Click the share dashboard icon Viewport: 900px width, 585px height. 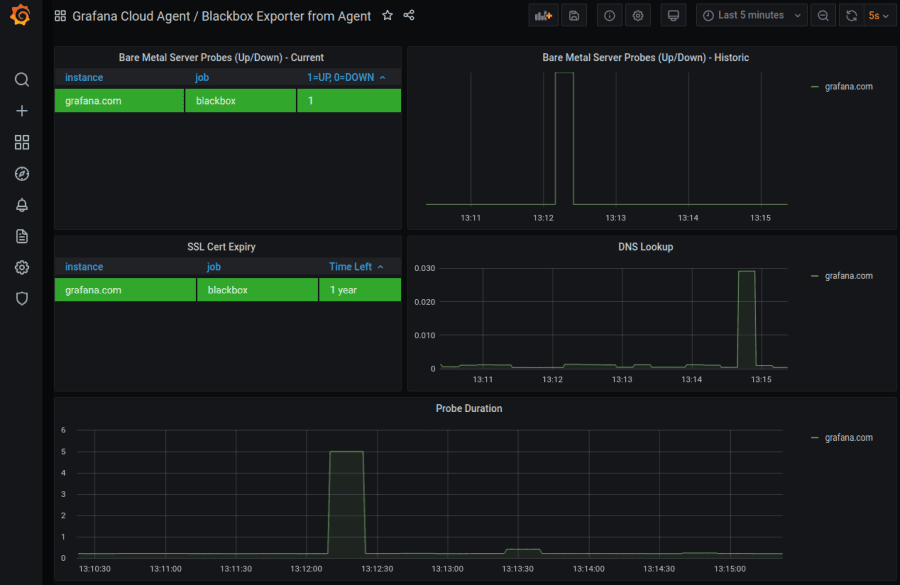pyautogui.click(x=409, y=16)
